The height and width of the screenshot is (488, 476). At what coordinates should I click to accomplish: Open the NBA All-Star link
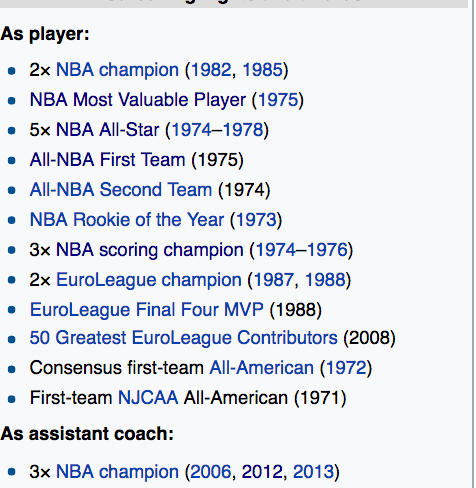(x=108, y=130)
